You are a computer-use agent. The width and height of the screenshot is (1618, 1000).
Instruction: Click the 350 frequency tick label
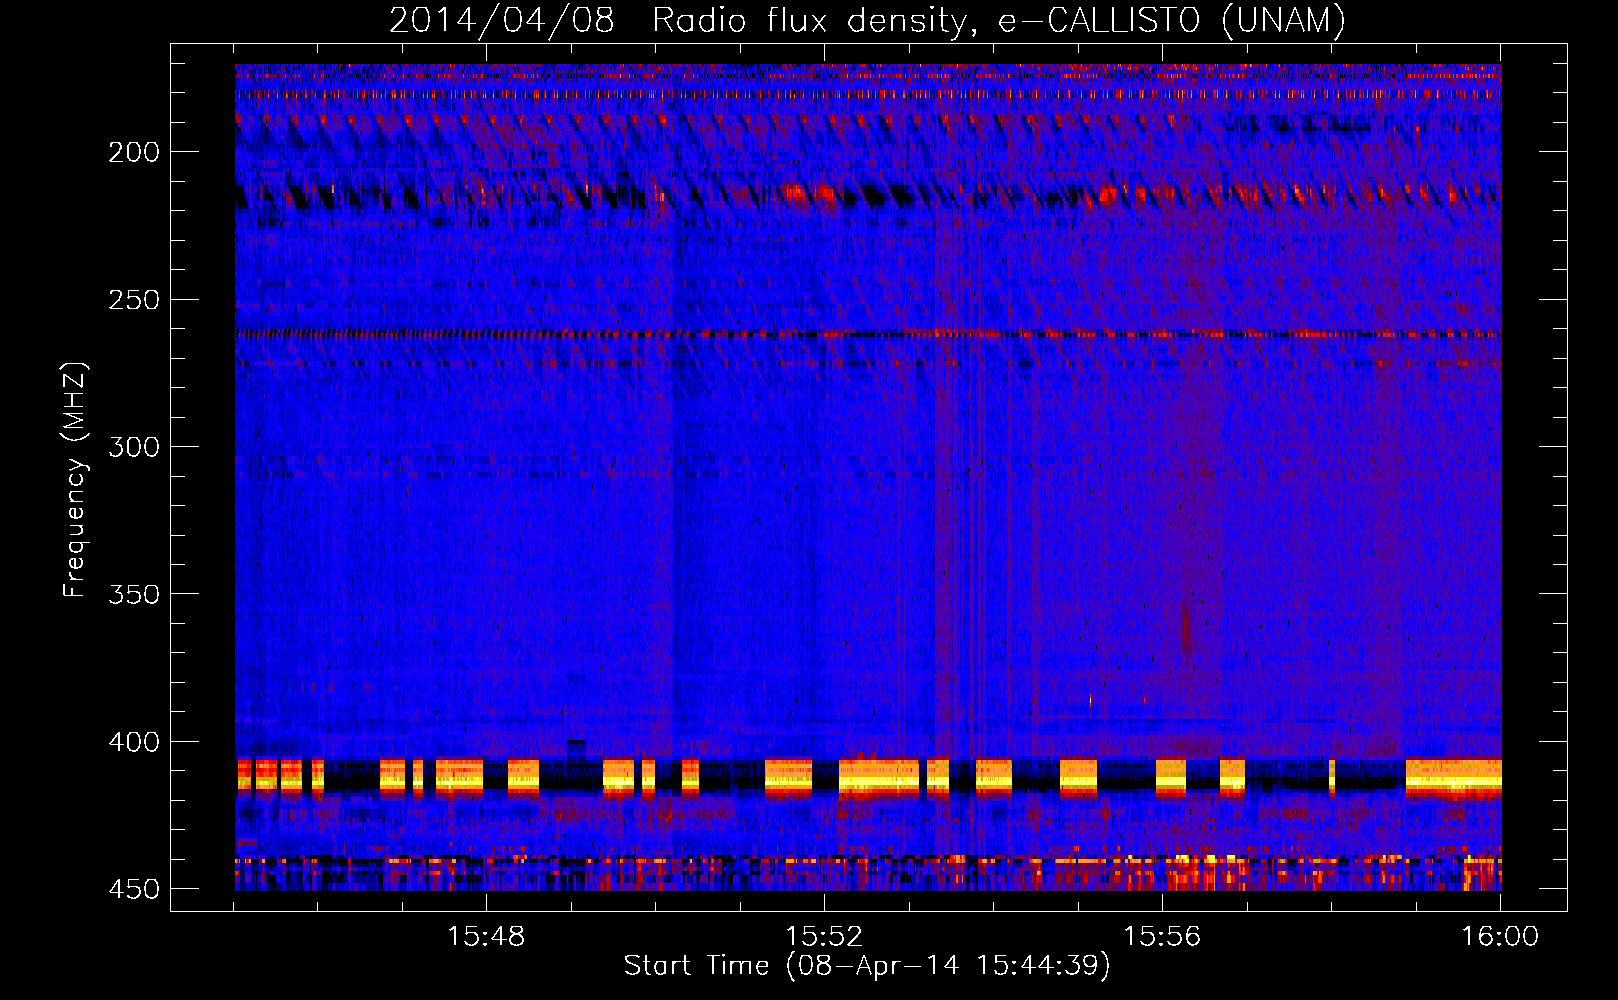coord(134,594)
